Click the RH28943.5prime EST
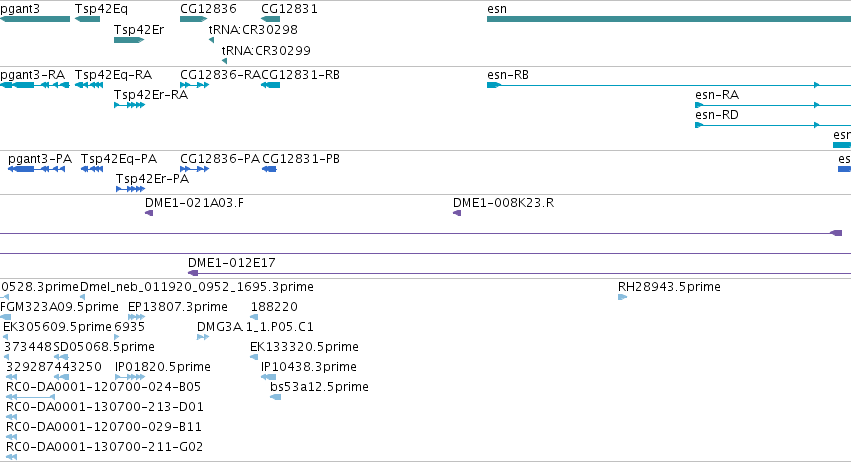The image size is (851, 462). [623, 297]
